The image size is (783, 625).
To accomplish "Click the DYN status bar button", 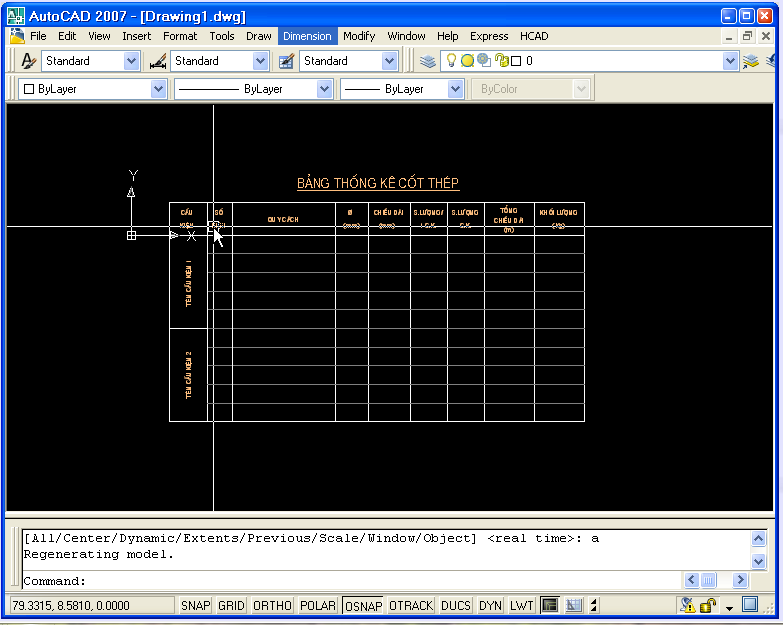I will (490, 605).
